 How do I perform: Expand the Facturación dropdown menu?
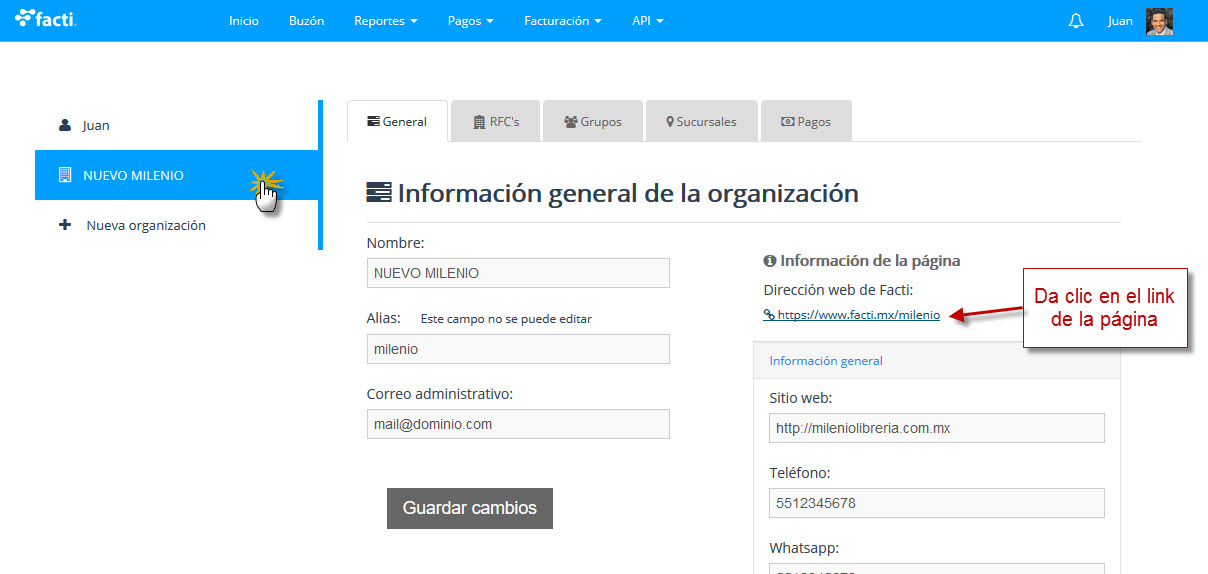[x=563, y=21]
